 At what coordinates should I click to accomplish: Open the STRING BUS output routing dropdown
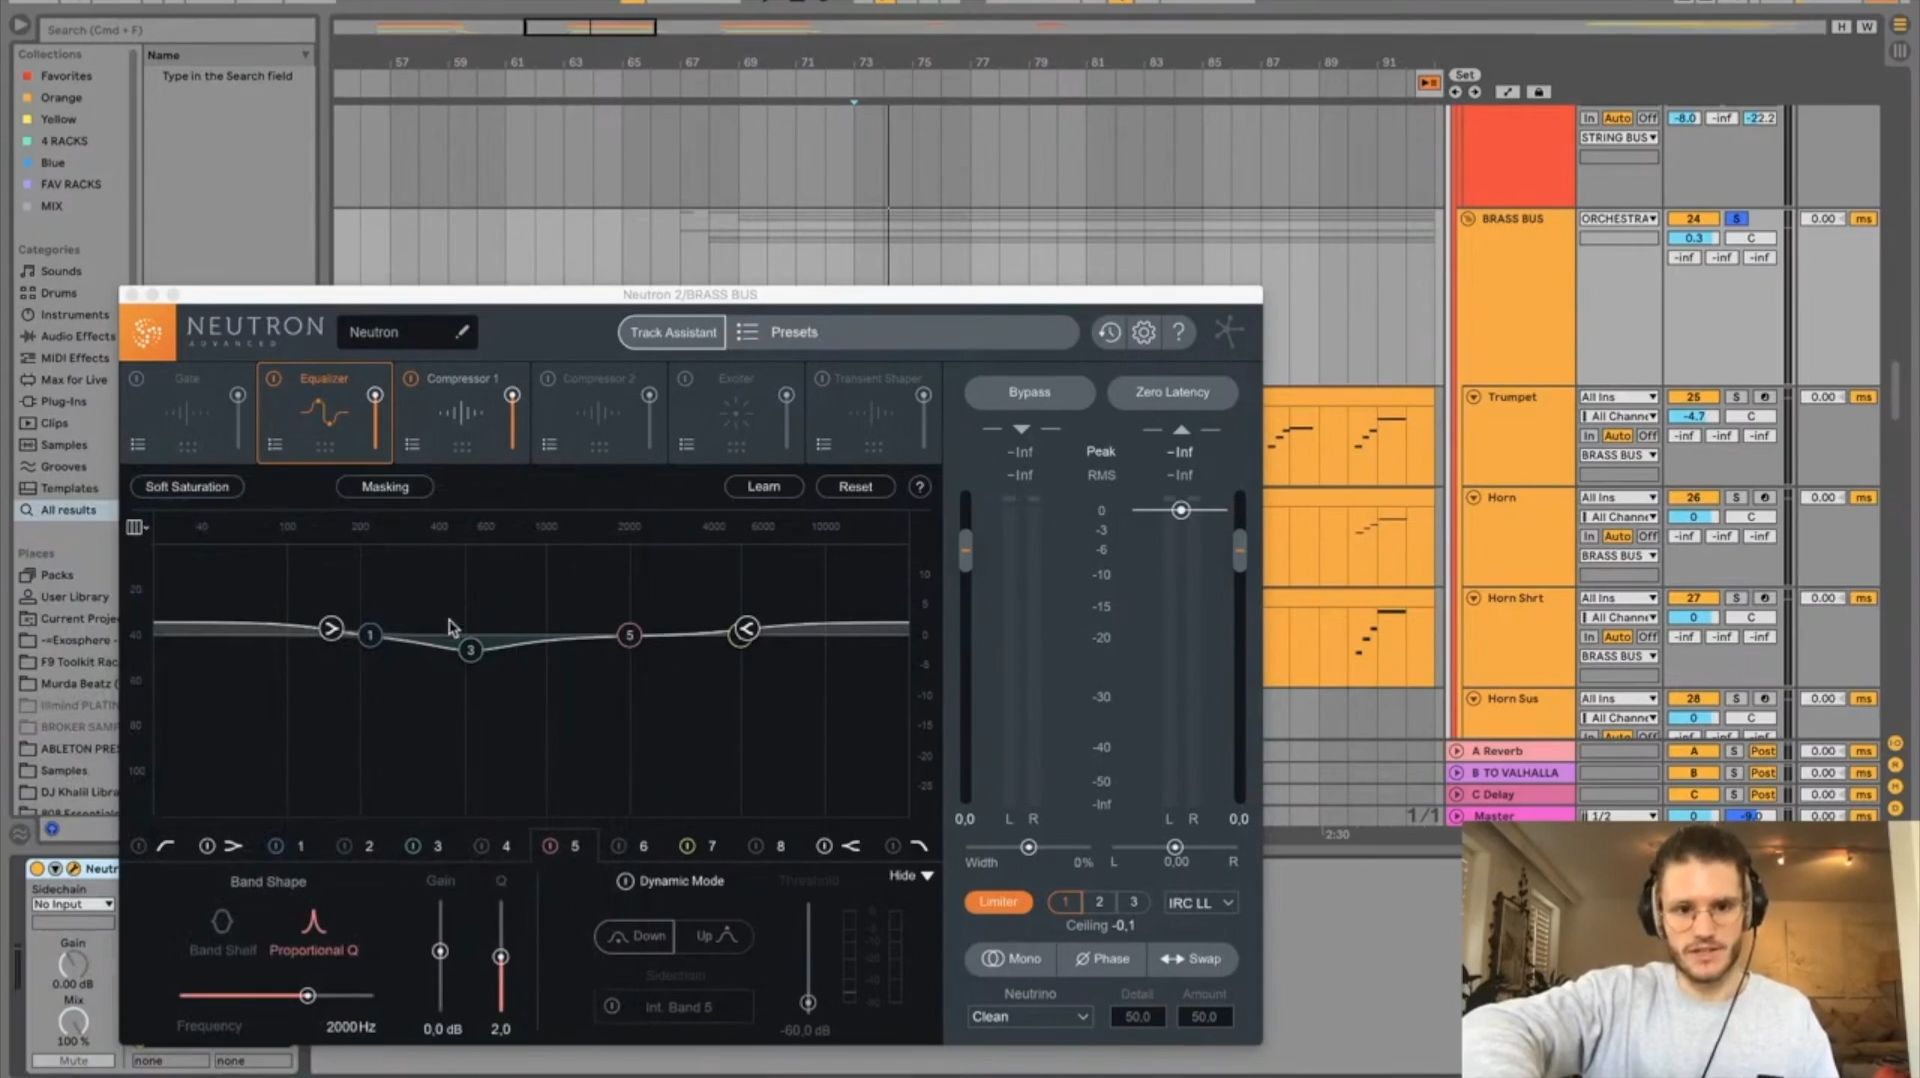[1619, 138]
